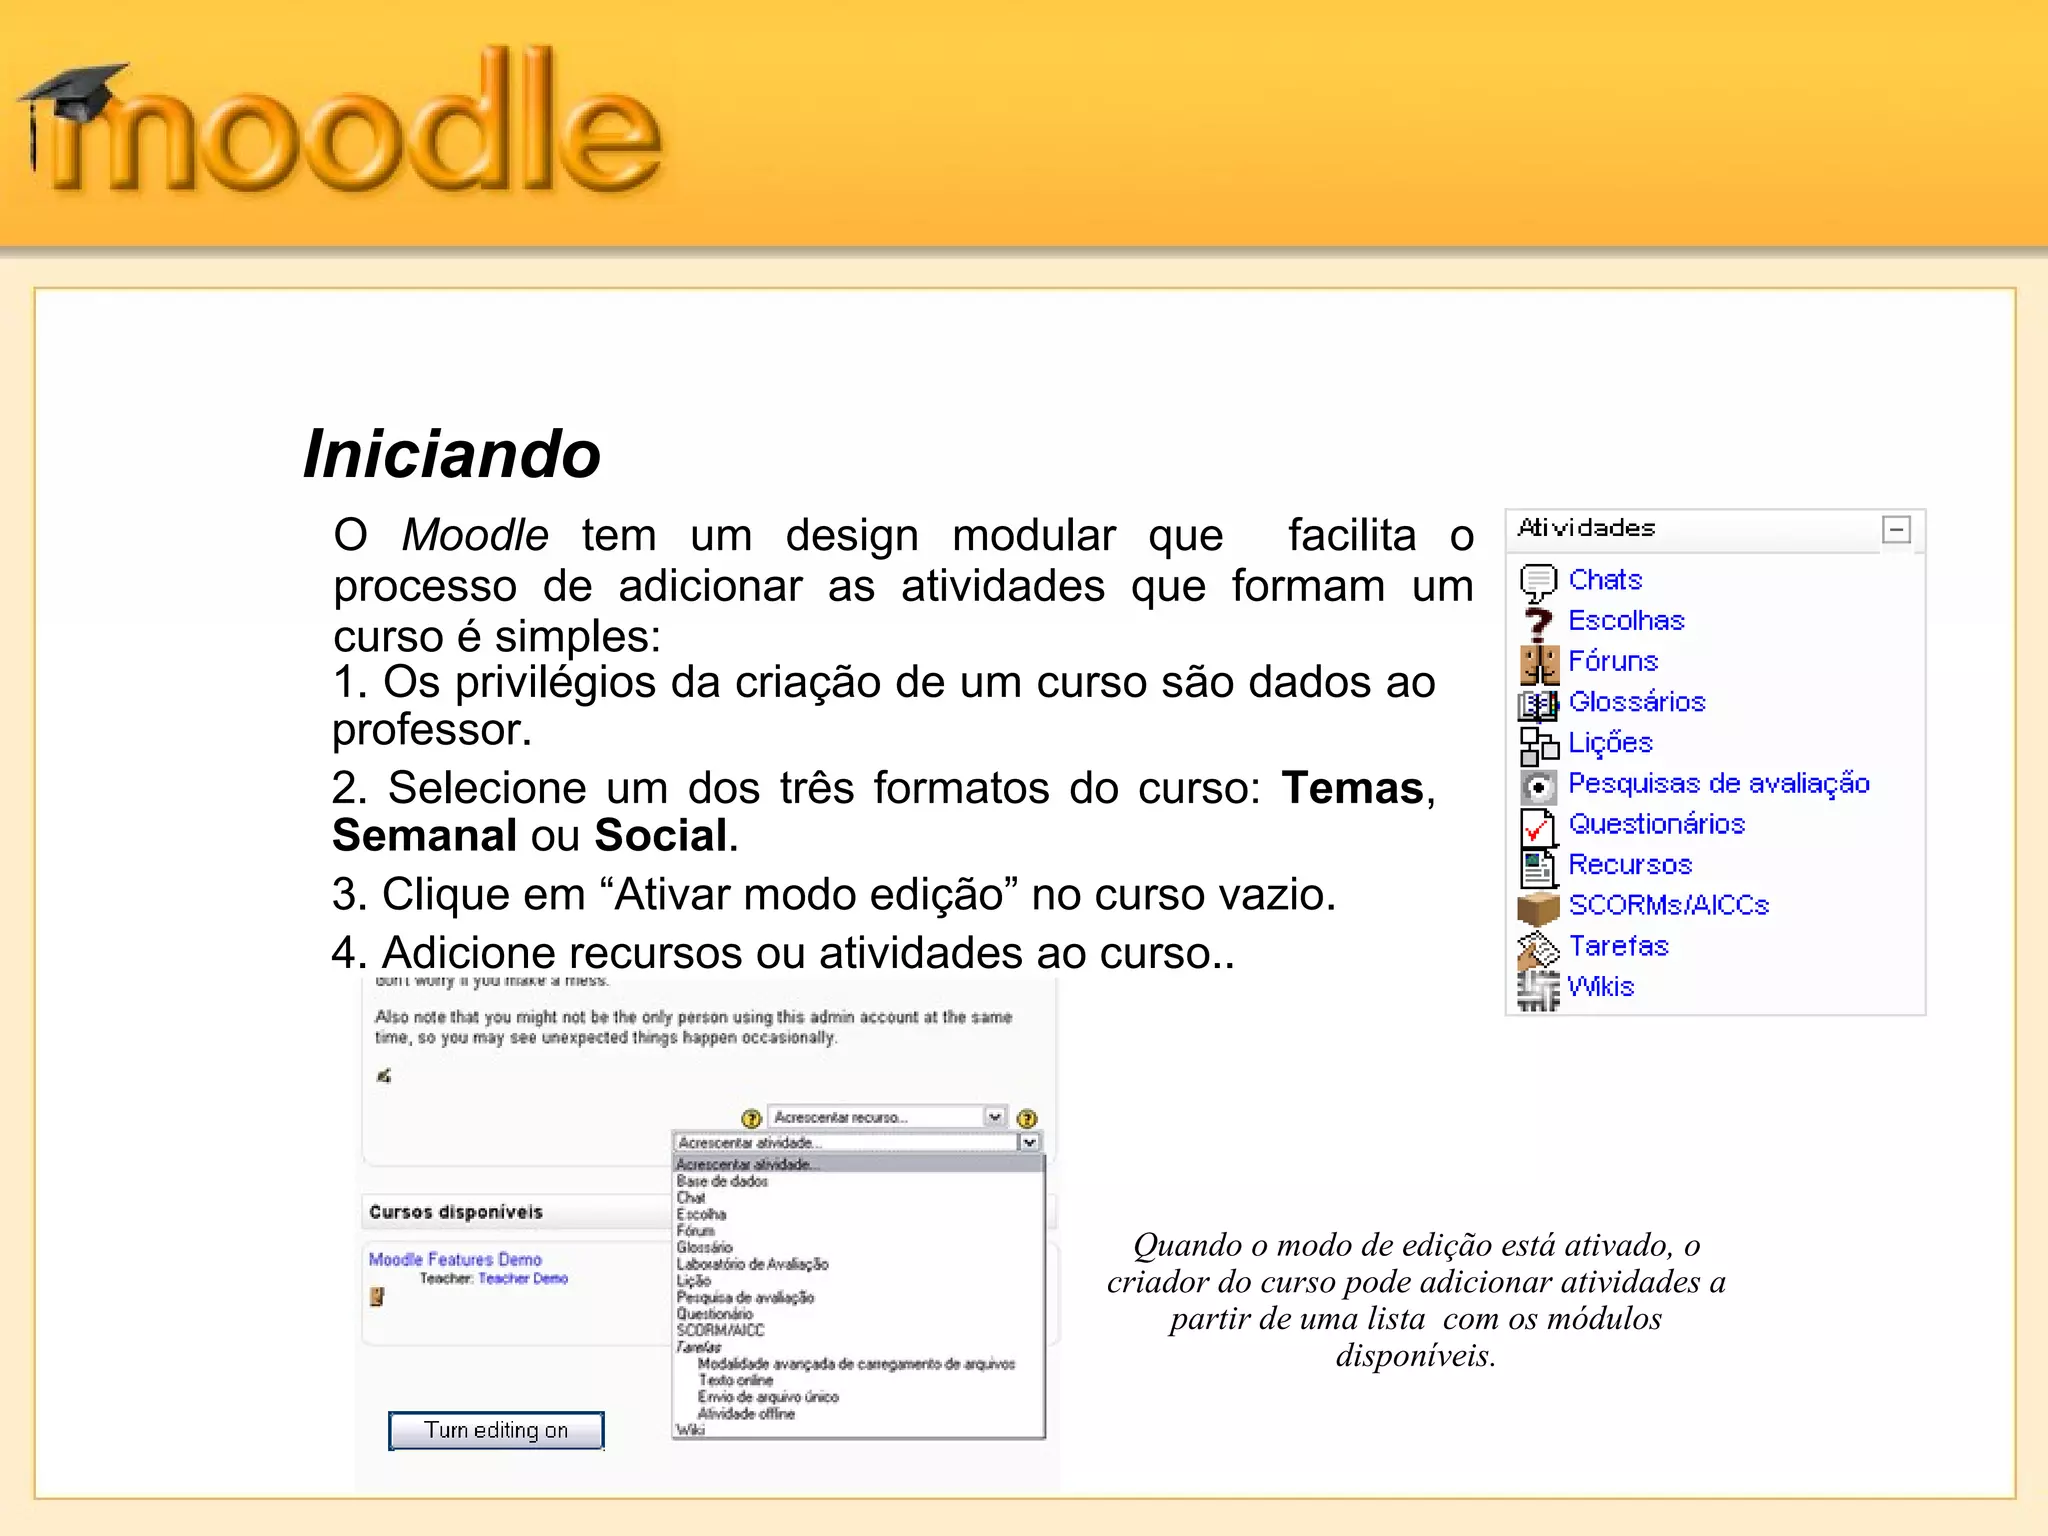Image resolution: width=2048 pixels, height=1536 pixels.
Task: Click the Turn editing on button
Action: (x=496, y=1430)
